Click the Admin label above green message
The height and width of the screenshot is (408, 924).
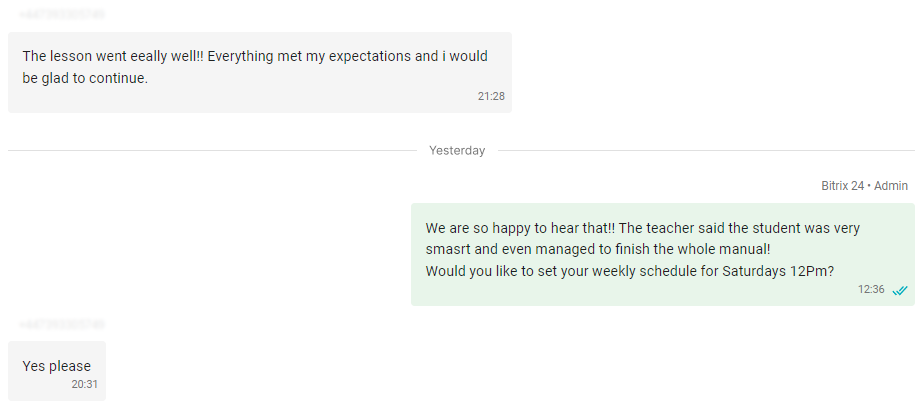pyautogui.click(x=891, y=186)
